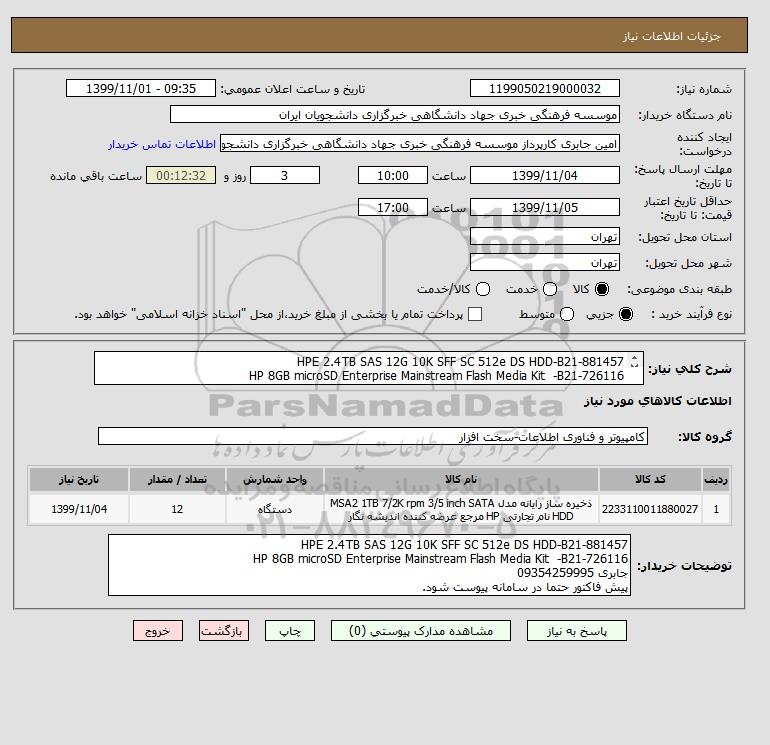Click the شهر محل تحویل field تهران
Screen dimensions: 770x745
pyautogui.click(x=545, y=263)
